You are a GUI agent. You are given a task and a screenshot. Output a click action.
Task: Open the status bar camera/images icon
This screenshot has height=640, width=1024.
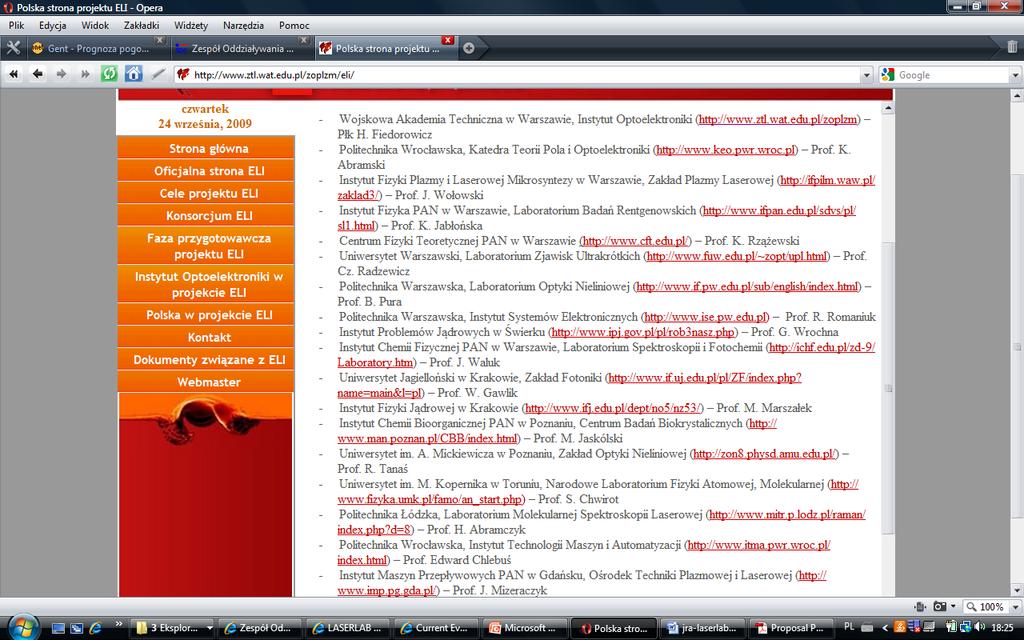point(939,606)
